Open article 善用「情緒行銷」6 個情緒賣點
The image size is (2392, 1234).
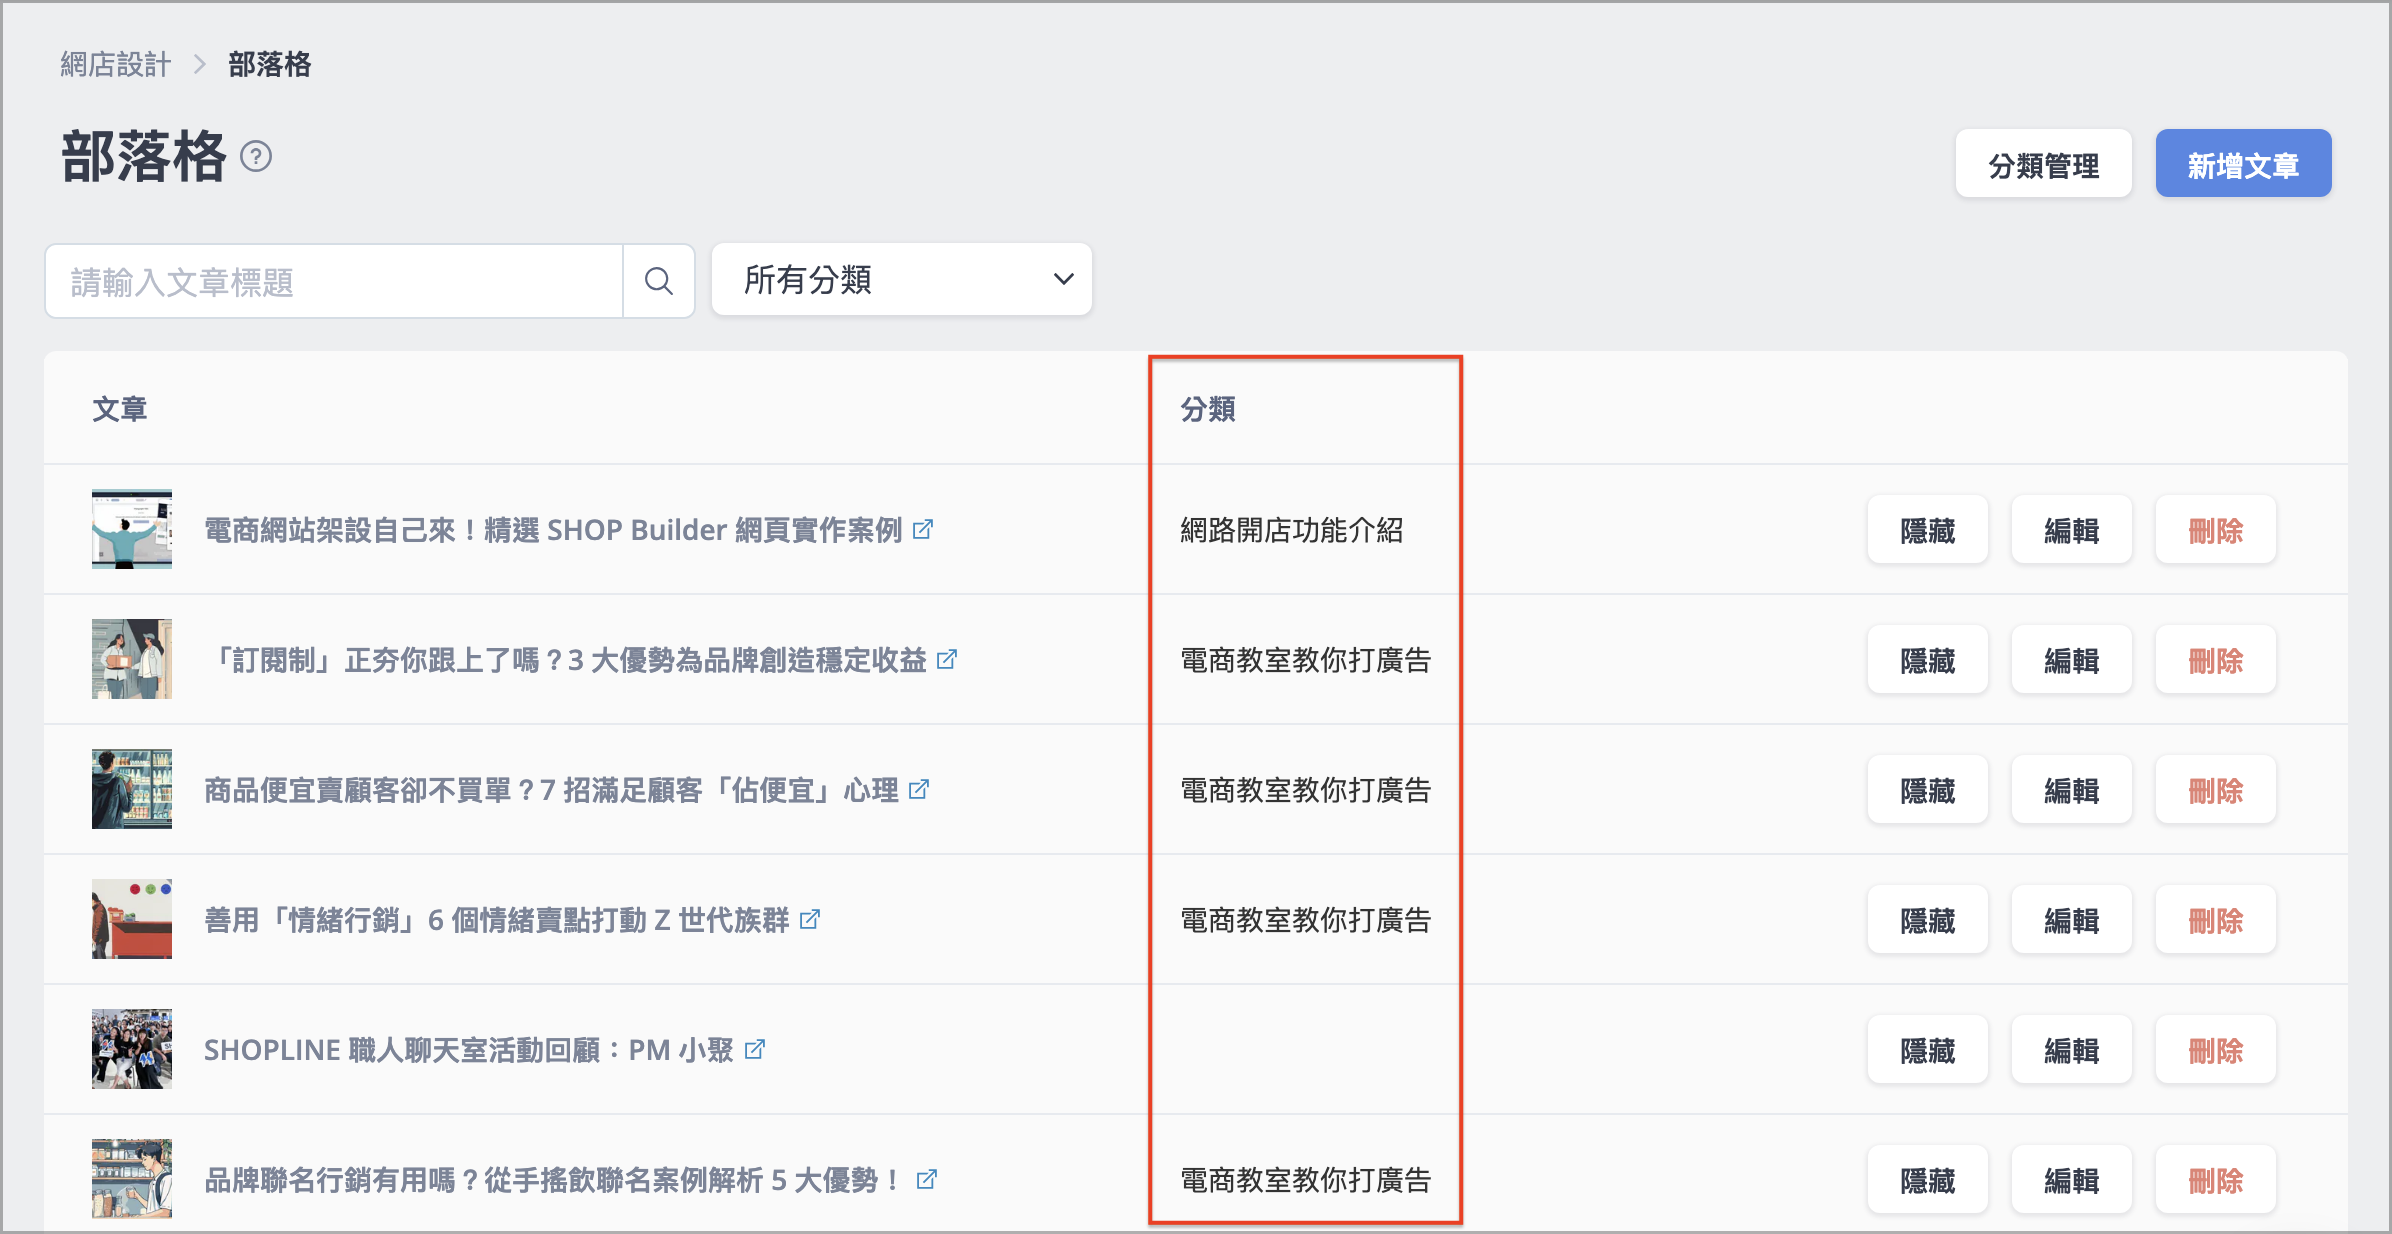click(497, 919)
